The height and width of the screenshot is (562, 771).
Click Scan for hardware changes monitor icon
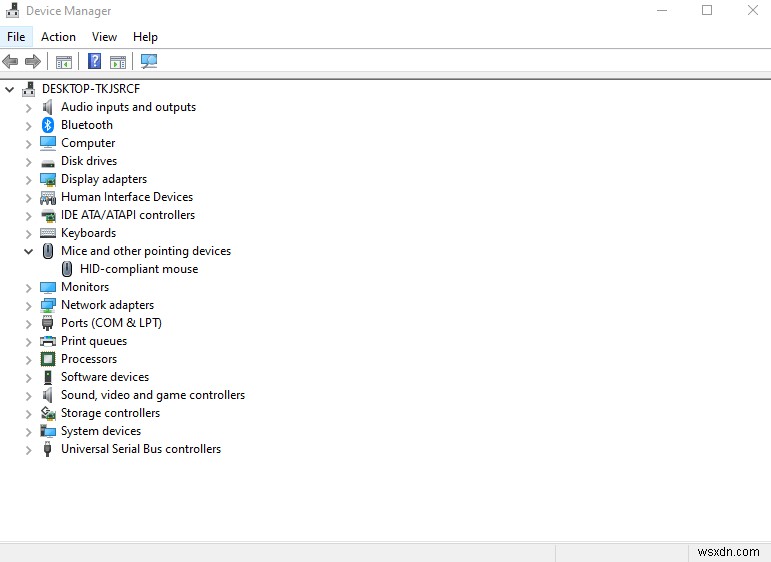click(x=148, y=61)
